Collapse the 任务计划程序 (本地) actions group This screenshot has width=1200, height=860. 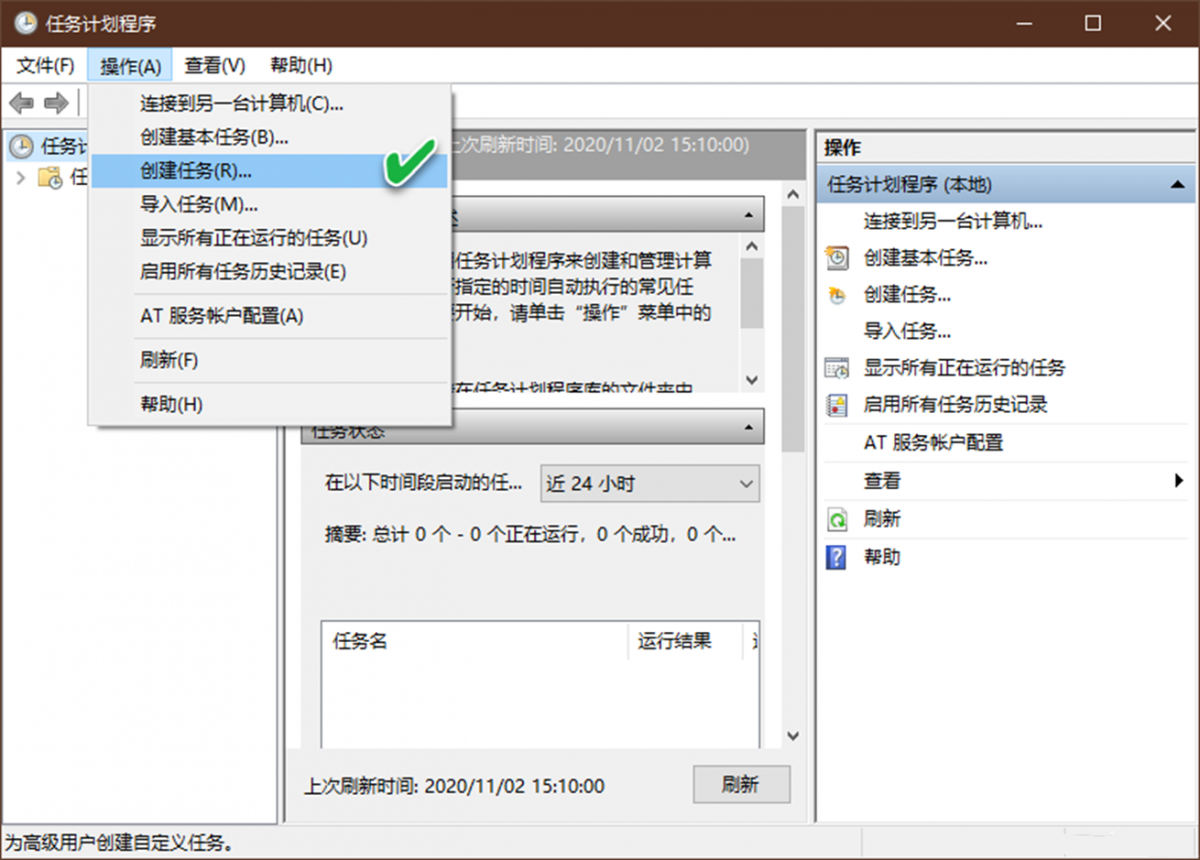coord(1176,185)
